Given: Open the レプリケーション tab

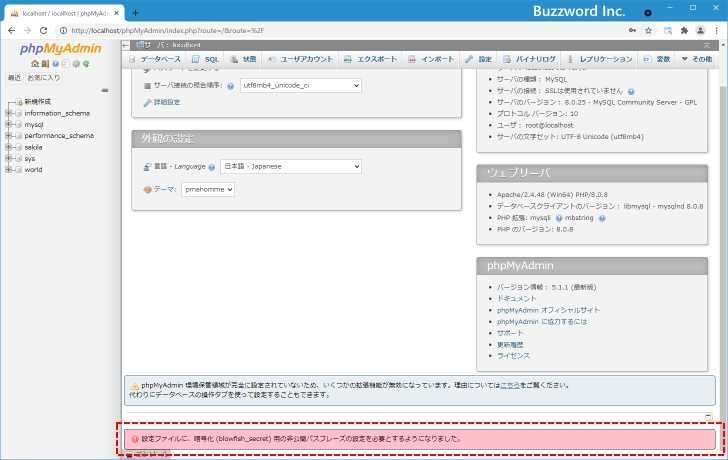Looking at the screenshot, I should [x=600, y=59].
